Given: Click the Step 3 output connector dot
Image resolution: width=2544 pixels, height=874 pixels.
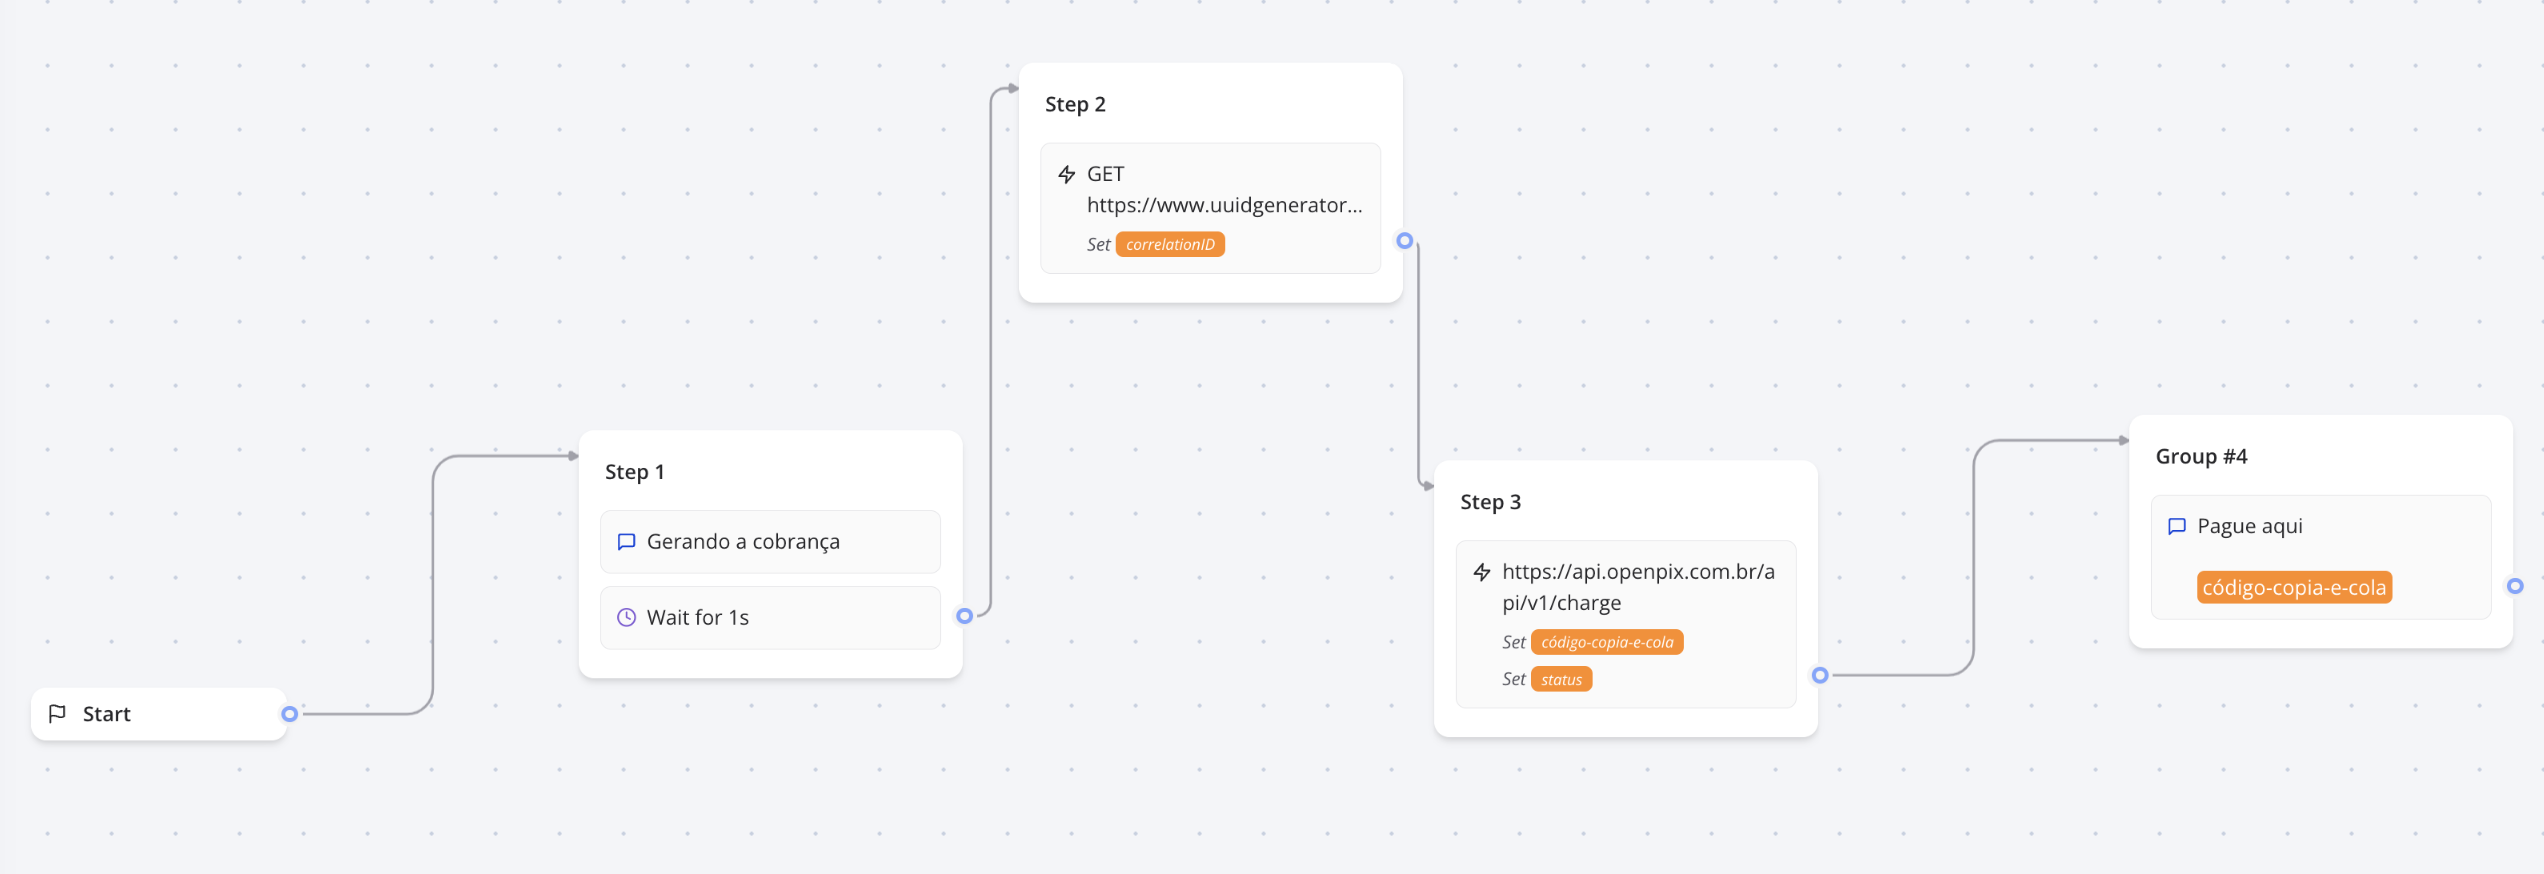Looking at the screenshot, I should point(1819,675).
